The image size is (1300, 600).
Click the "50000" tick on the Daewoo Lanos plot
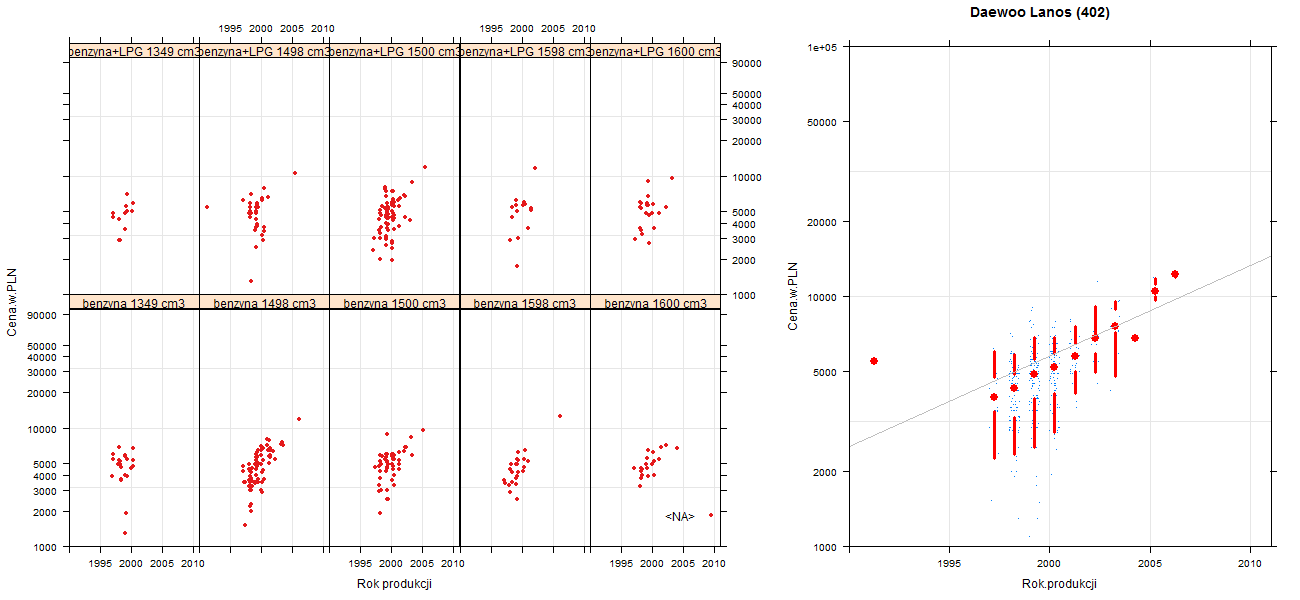pyautogui.click(x=823, y=122)
